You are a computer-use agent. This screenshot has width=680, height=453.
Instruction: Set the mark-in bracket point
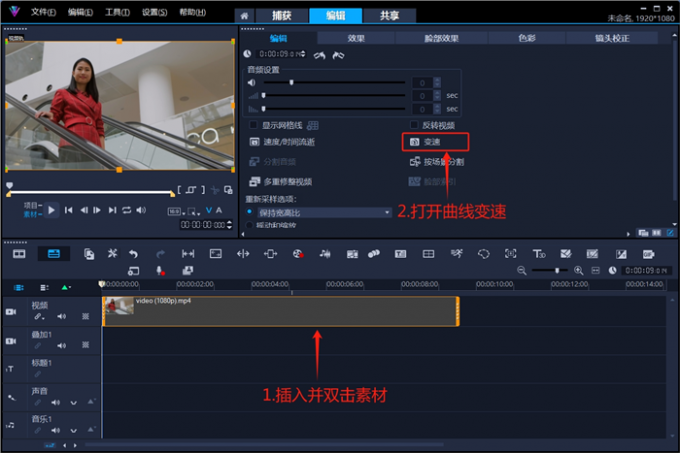(x=179, y=190)
